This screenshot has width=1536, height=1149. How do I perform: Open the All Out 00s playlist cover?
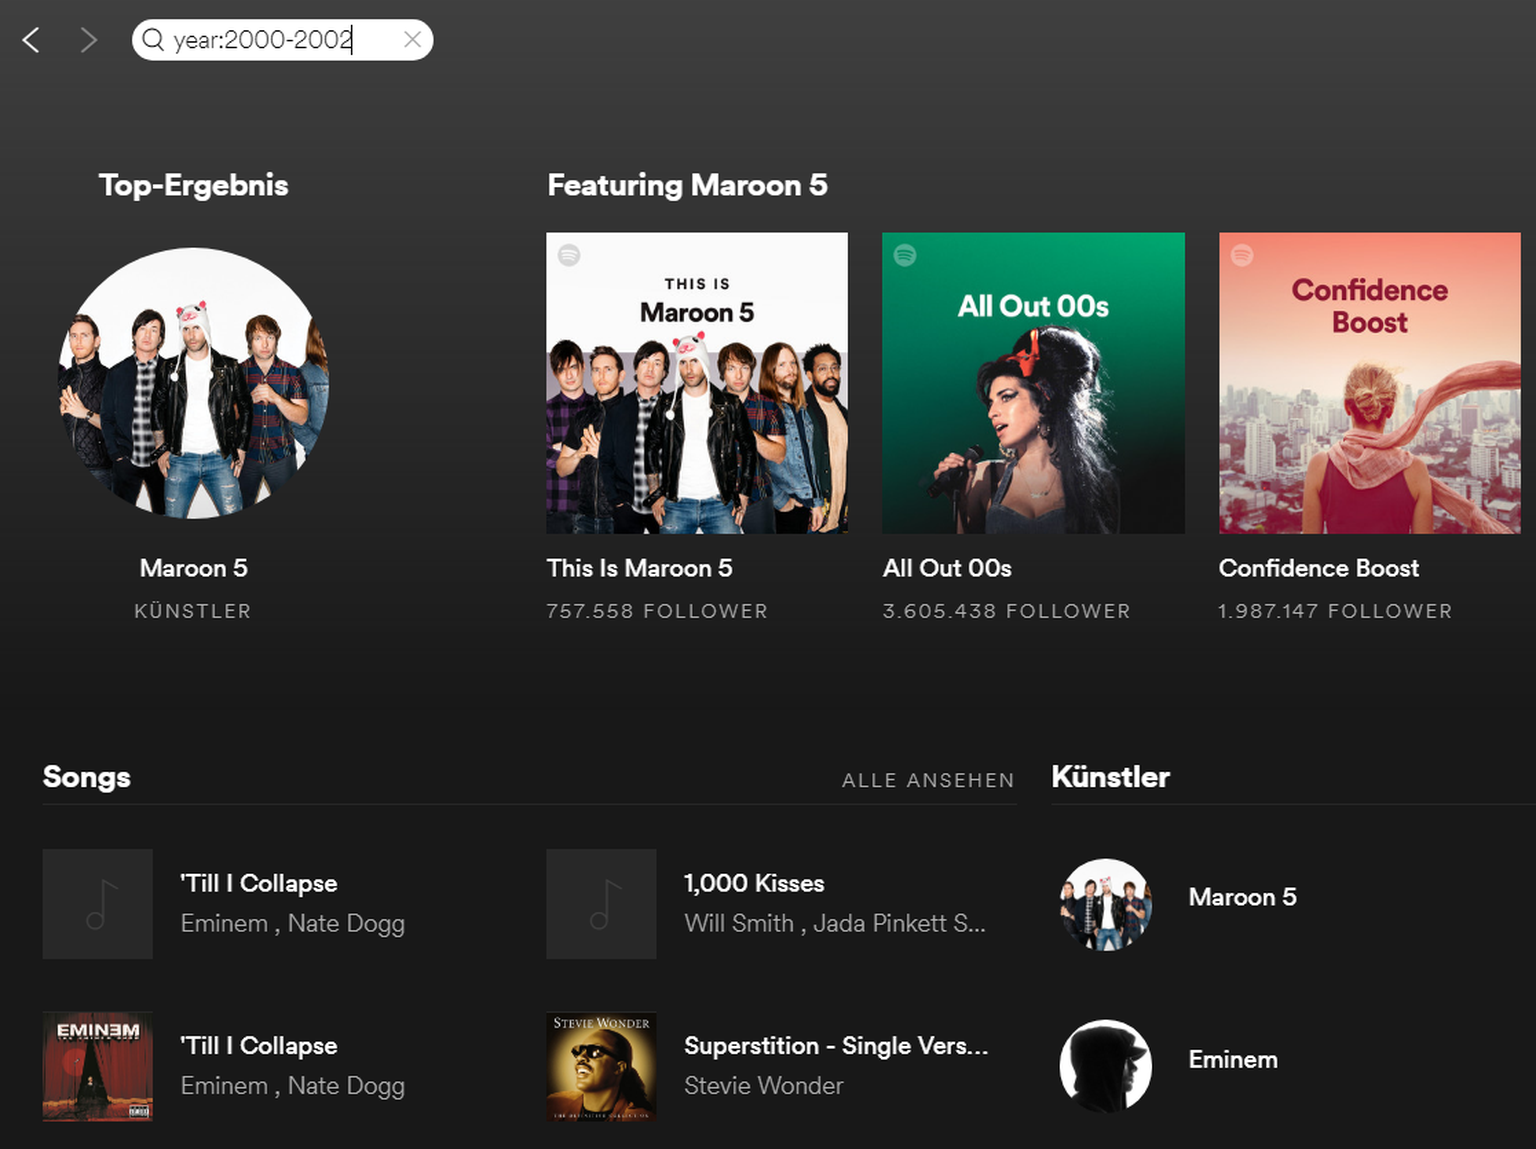click(1033, 383)
